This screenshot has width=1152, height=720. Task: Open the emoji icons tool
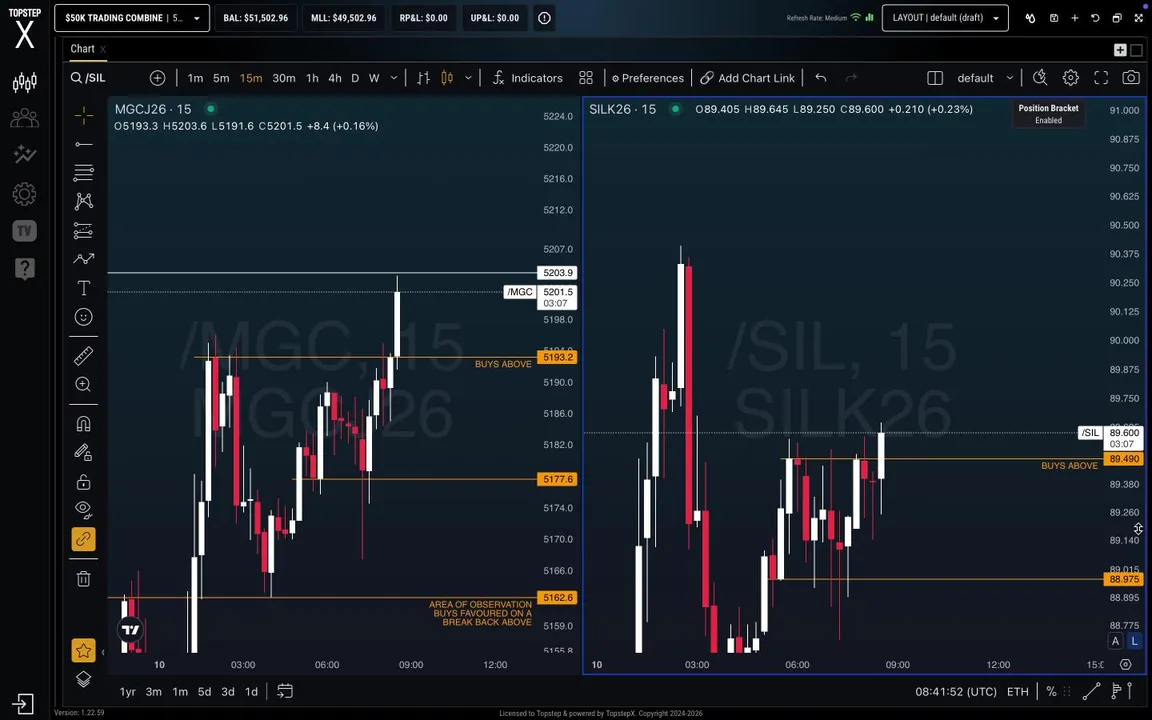pos(84,317)
